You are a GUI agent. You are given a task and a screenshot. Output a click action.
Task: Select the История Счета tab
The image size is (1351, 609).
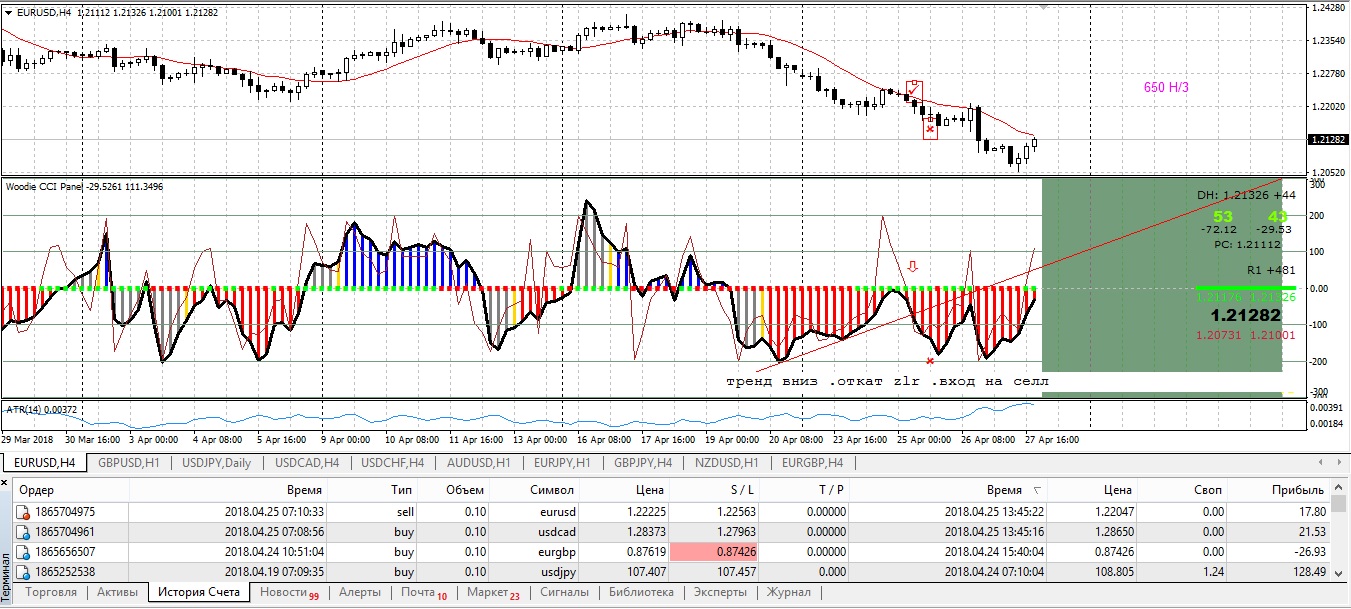(x=199, y=592)
